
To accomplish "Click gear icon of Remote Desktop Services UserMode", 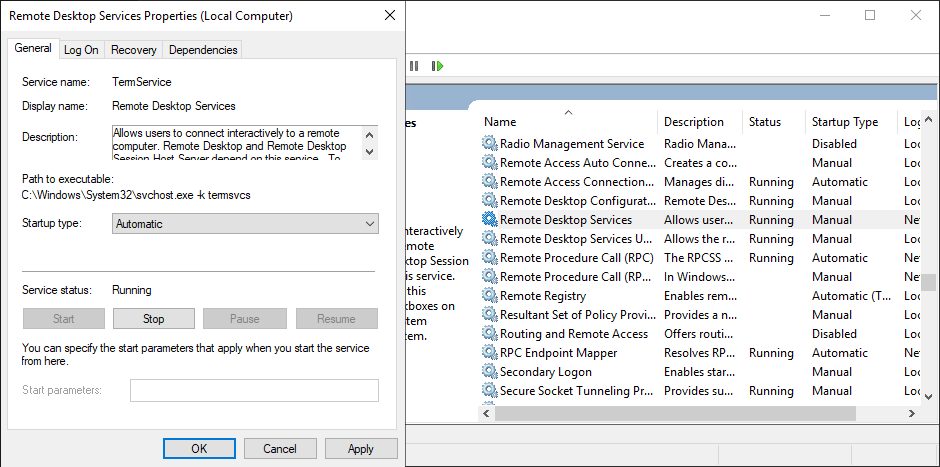I will (x=490, y=239).
